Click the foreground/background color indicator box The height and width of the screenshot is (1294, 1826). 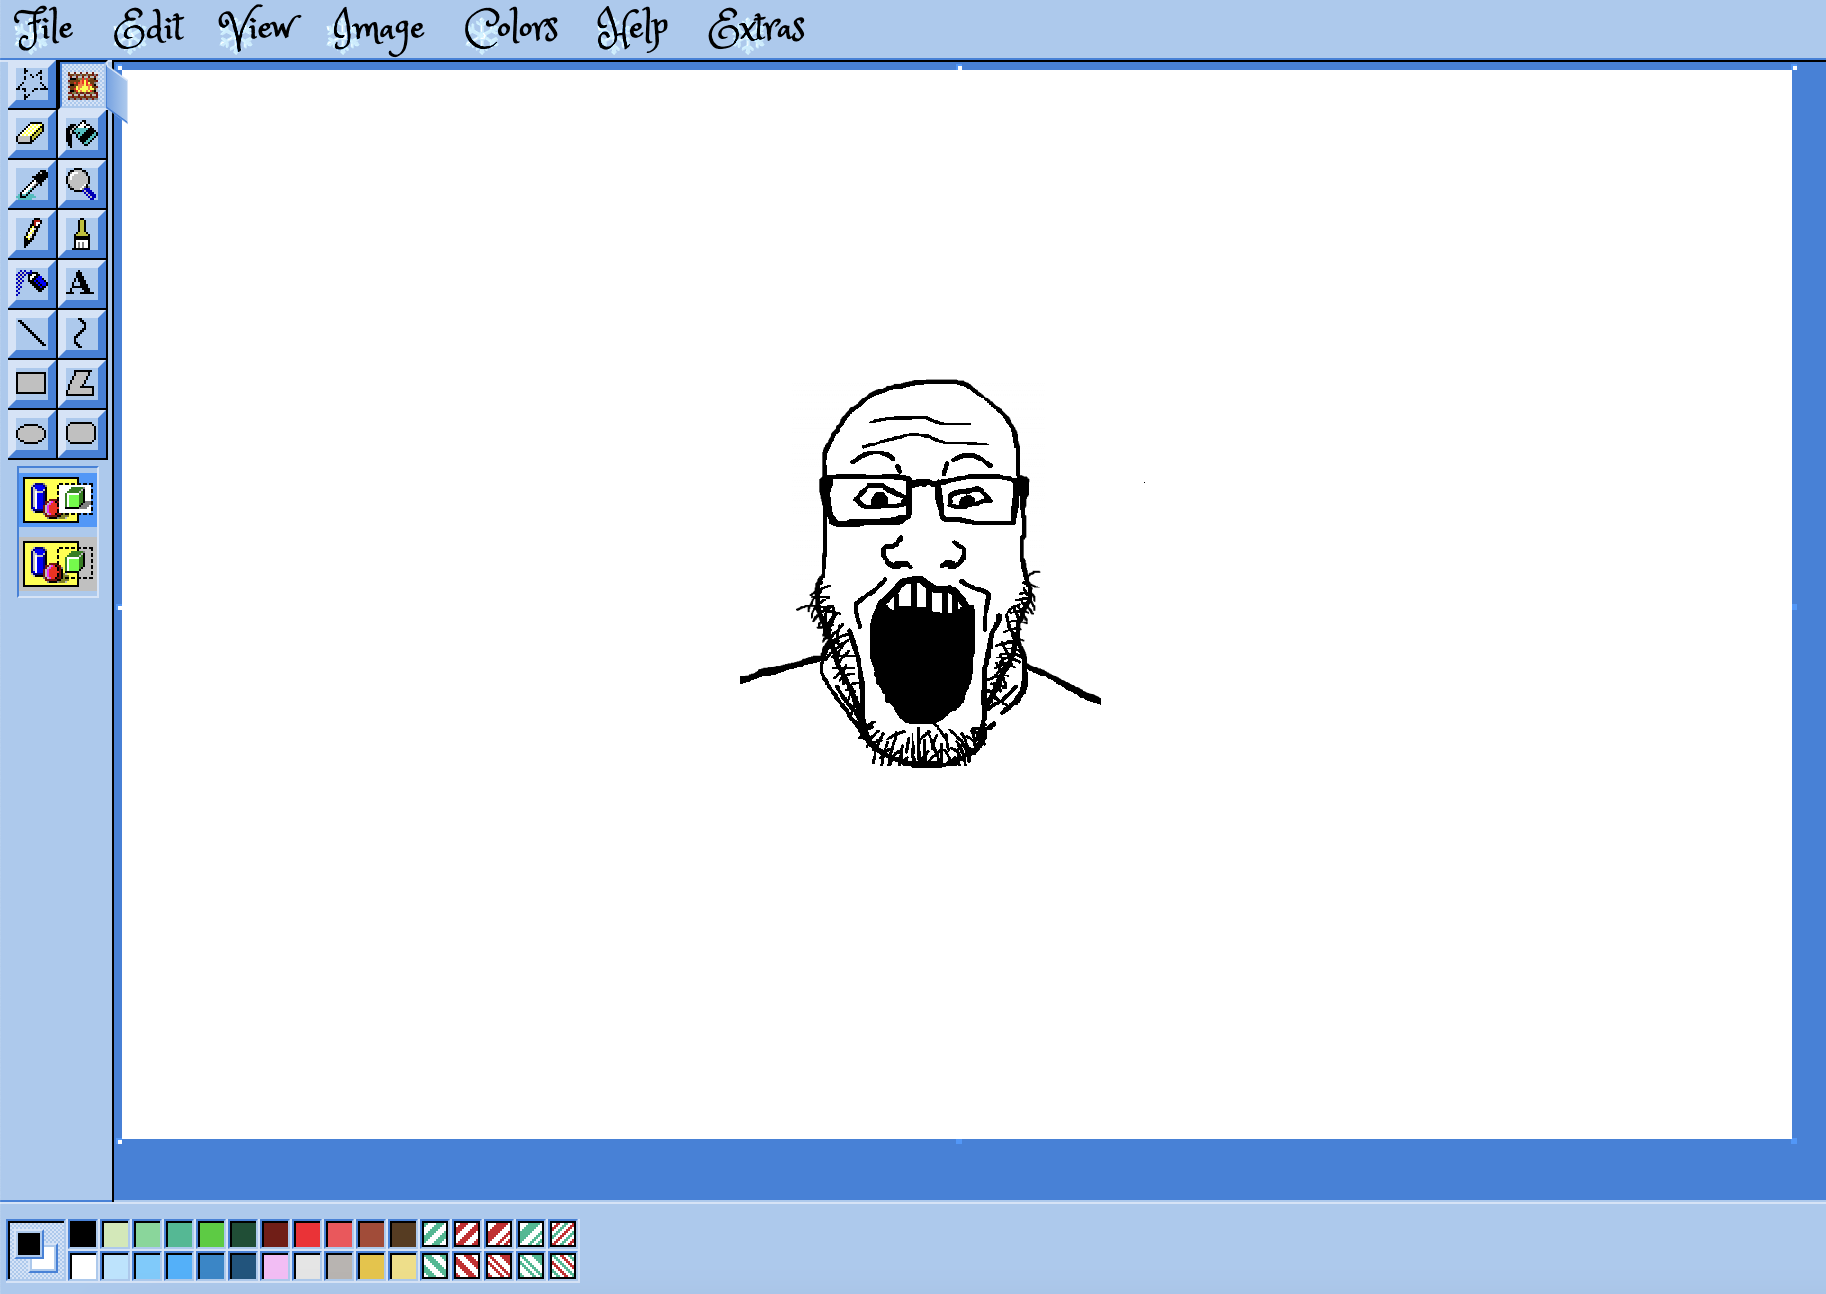[x=36, y=1250]
